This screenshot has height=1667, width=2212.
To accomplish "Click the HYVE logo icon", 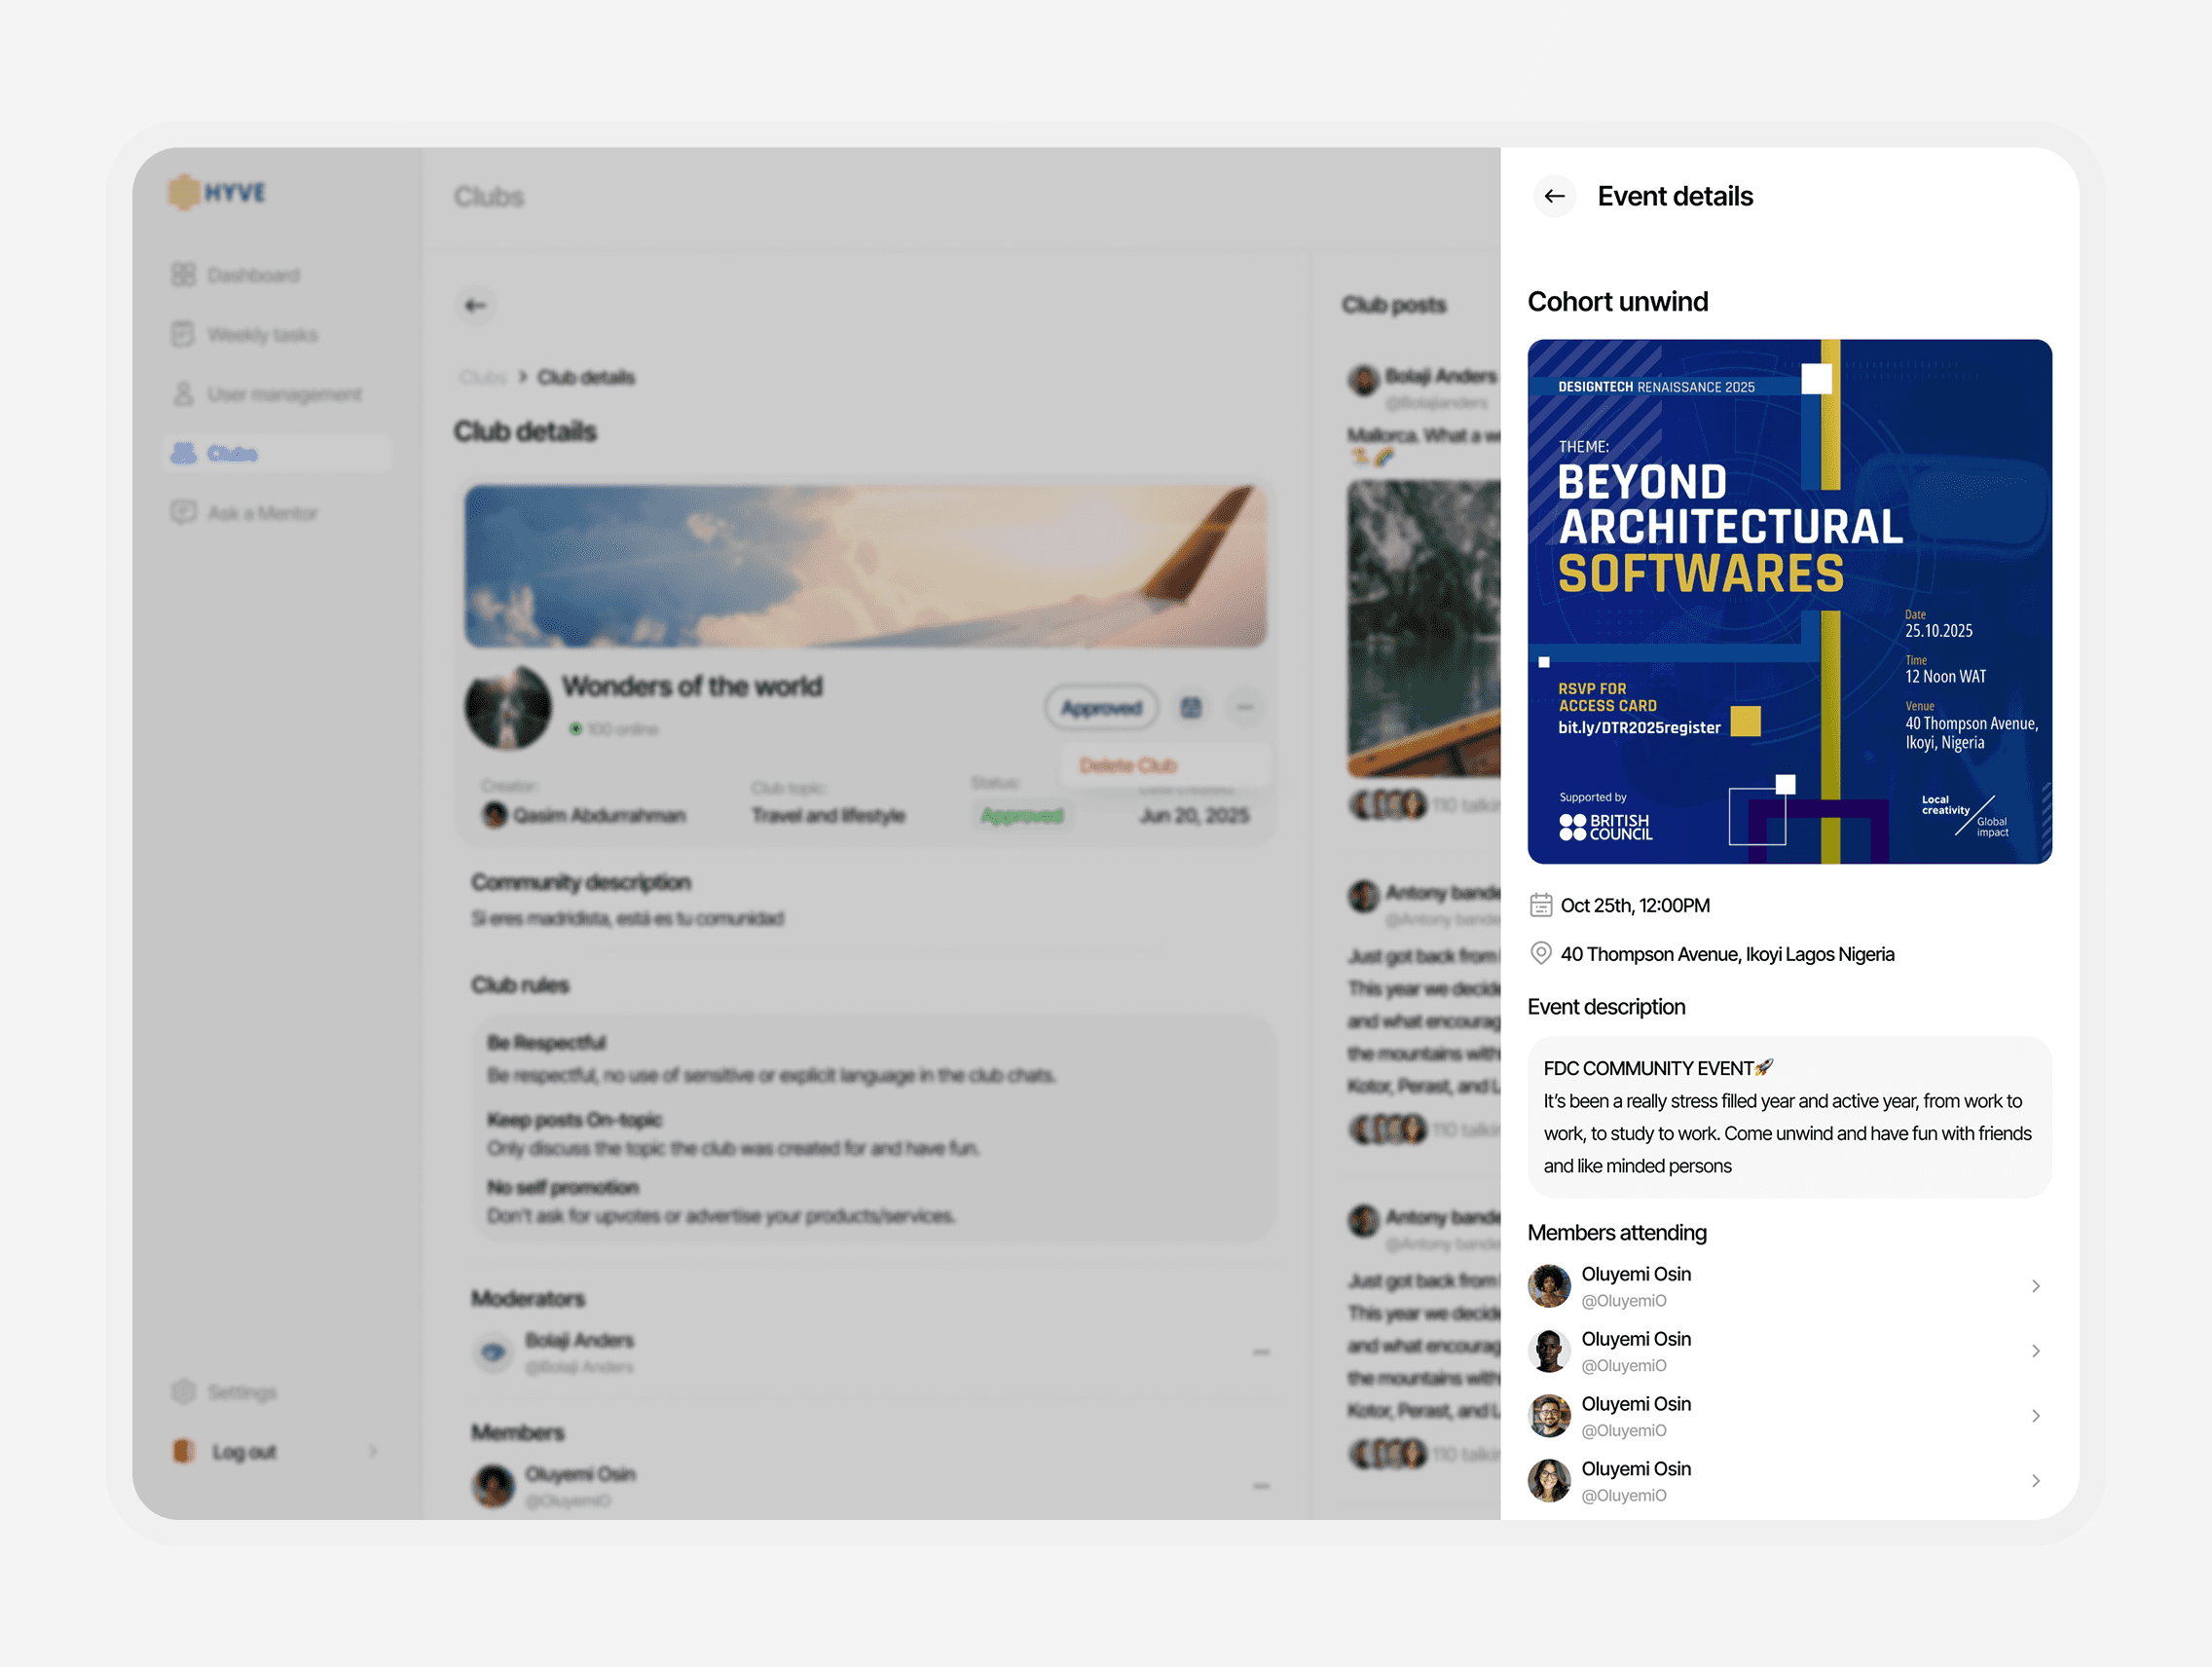I will click(186, 193).
